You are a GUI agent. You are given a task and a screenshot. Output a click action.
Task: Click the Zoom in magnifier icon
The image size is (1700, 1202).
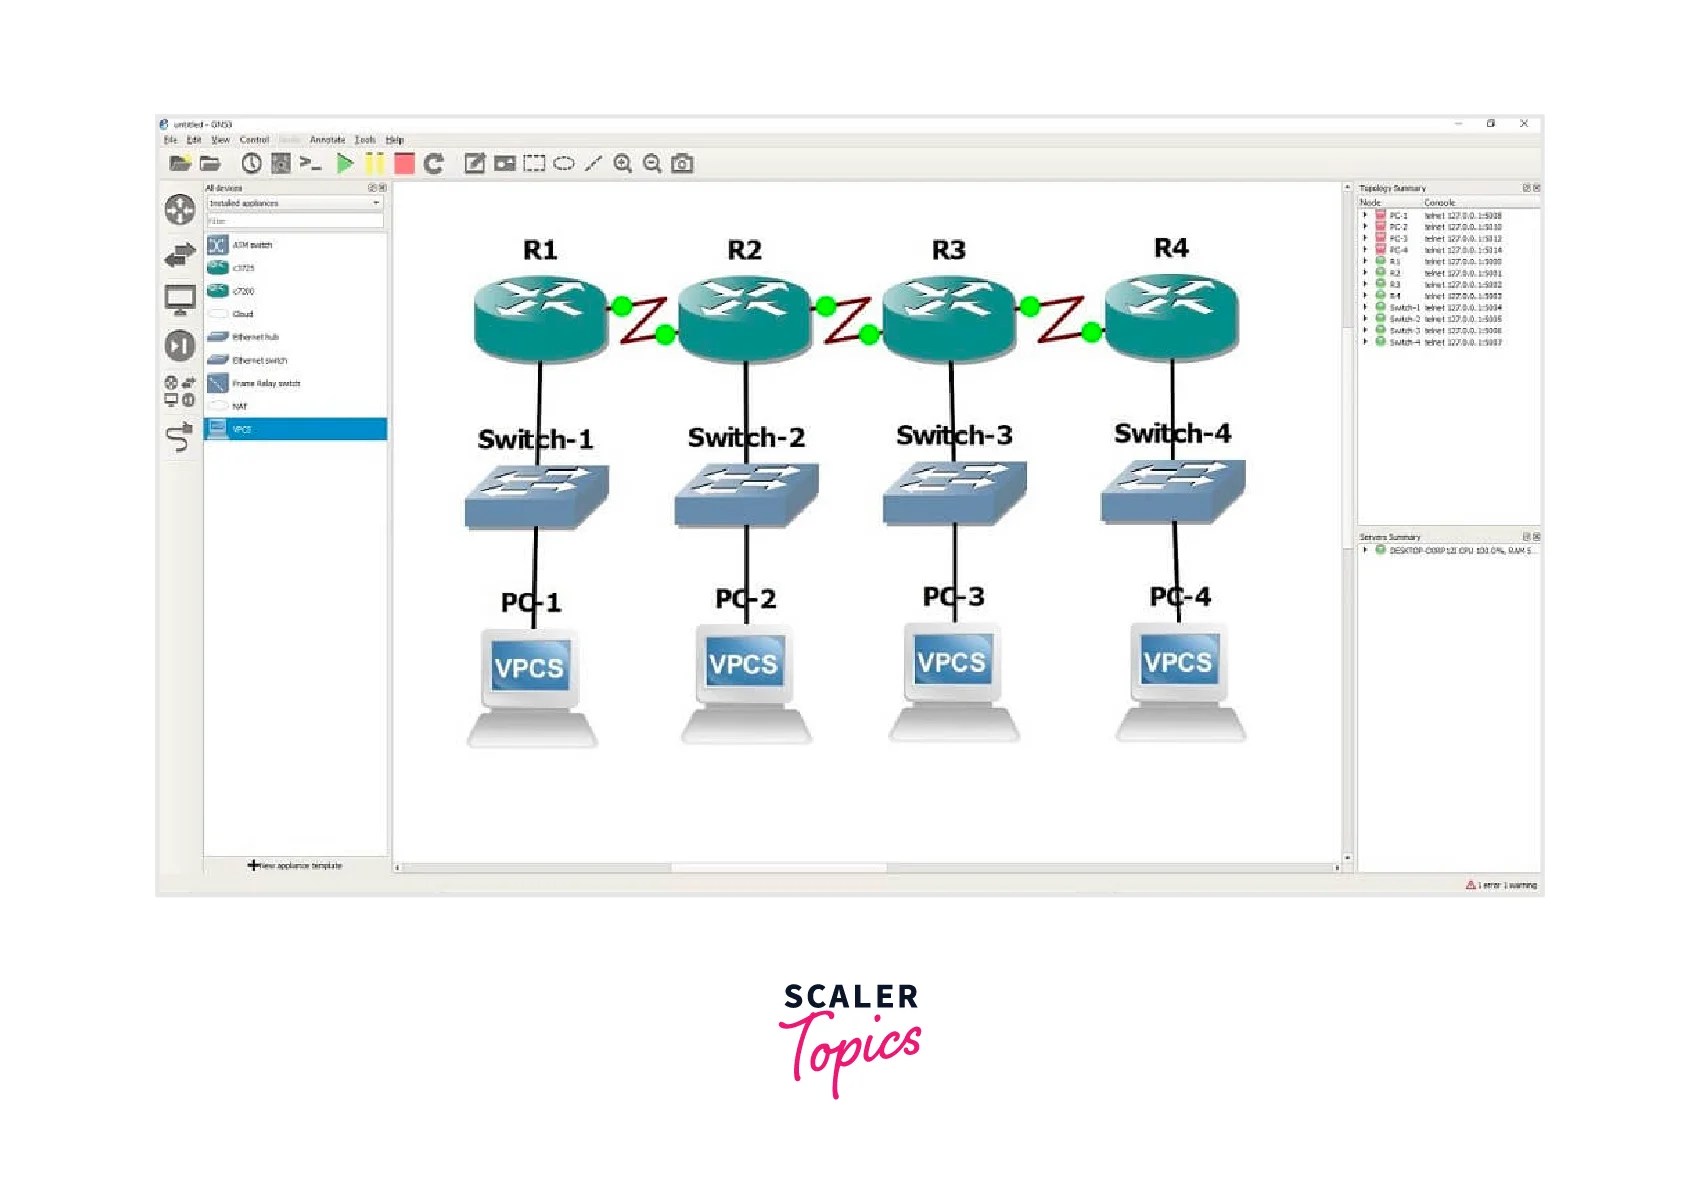point(624,162)
